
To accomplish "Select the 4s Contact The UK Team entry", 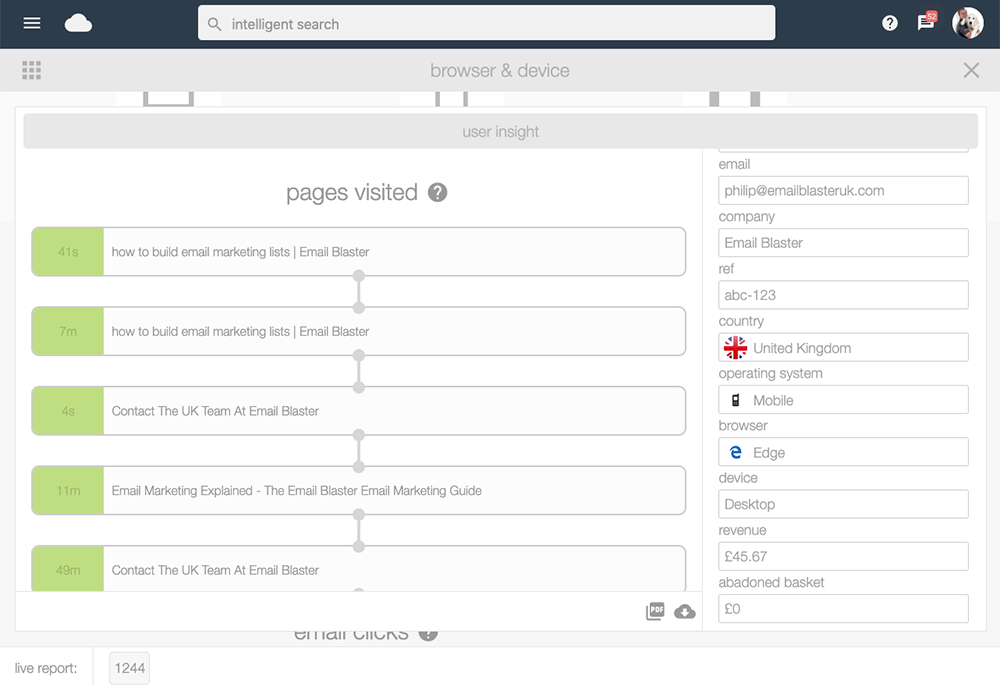I will pyautogui.click(x=359, y=411).
